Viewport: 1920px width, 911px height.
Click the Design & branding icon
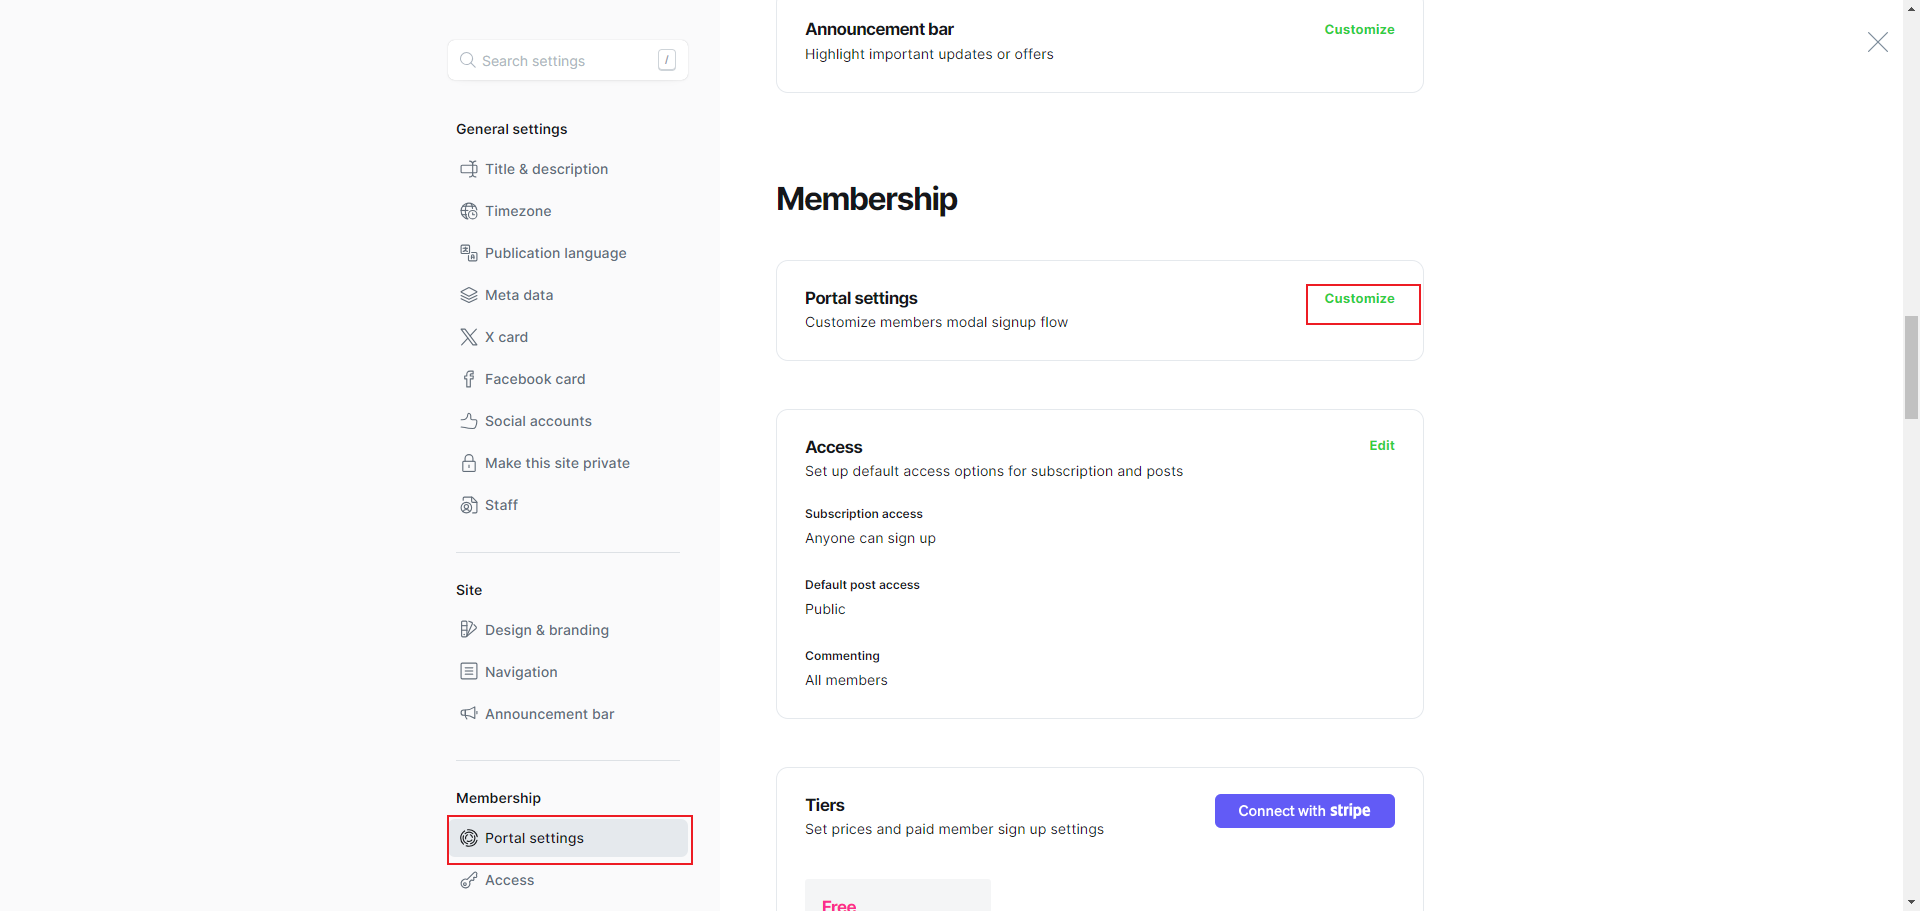click(x=468, y=630)
